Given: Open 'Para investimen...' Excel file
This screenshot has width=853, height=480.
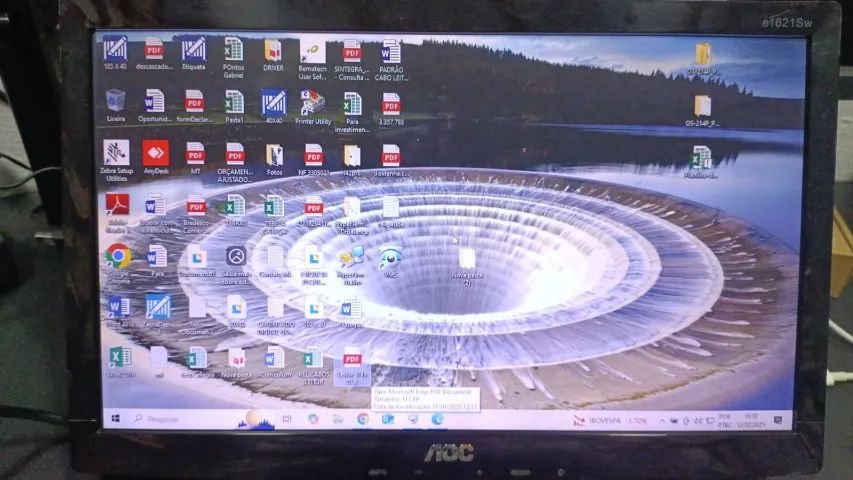Looking at the screenshot, I should pos(352,113).
